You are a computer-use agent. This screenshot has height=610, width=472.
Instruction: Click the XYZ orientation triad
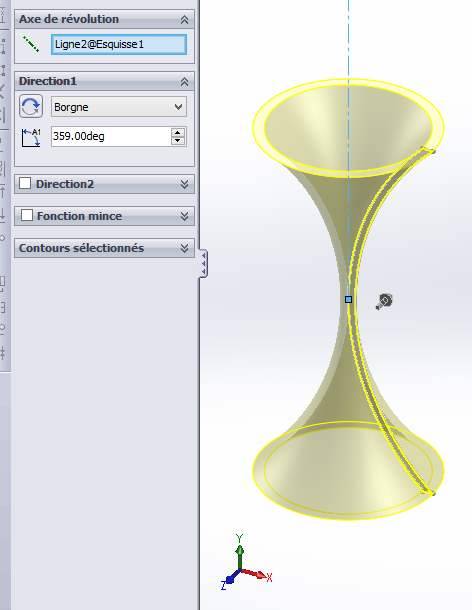pyautogui.click(x=245, y=562)
